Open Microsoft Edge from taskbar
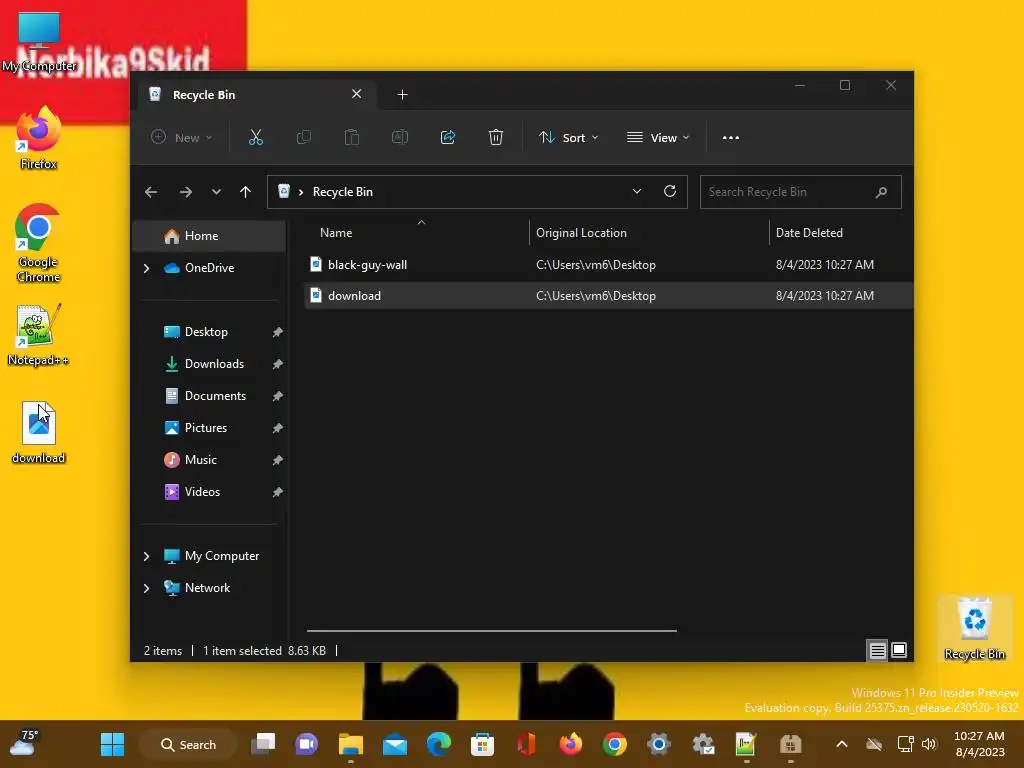Screen dimensions: 1024x768 point(439,744)
